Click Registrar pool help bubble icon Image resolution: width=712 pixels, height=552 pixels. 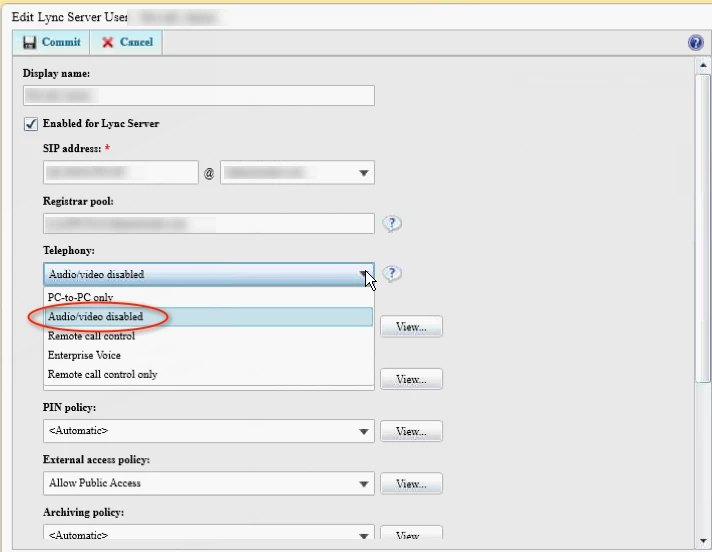tap(391, 223)
